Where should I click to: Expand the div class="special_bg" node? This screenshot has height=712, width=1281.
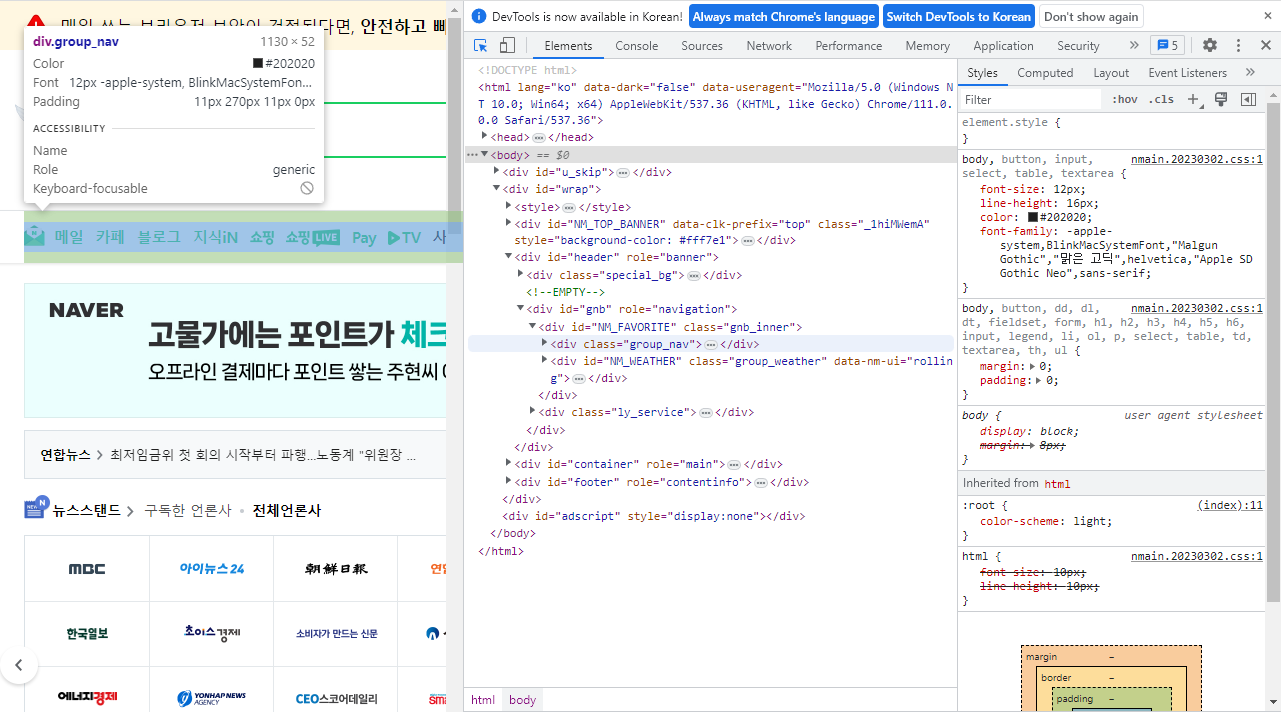520,274
